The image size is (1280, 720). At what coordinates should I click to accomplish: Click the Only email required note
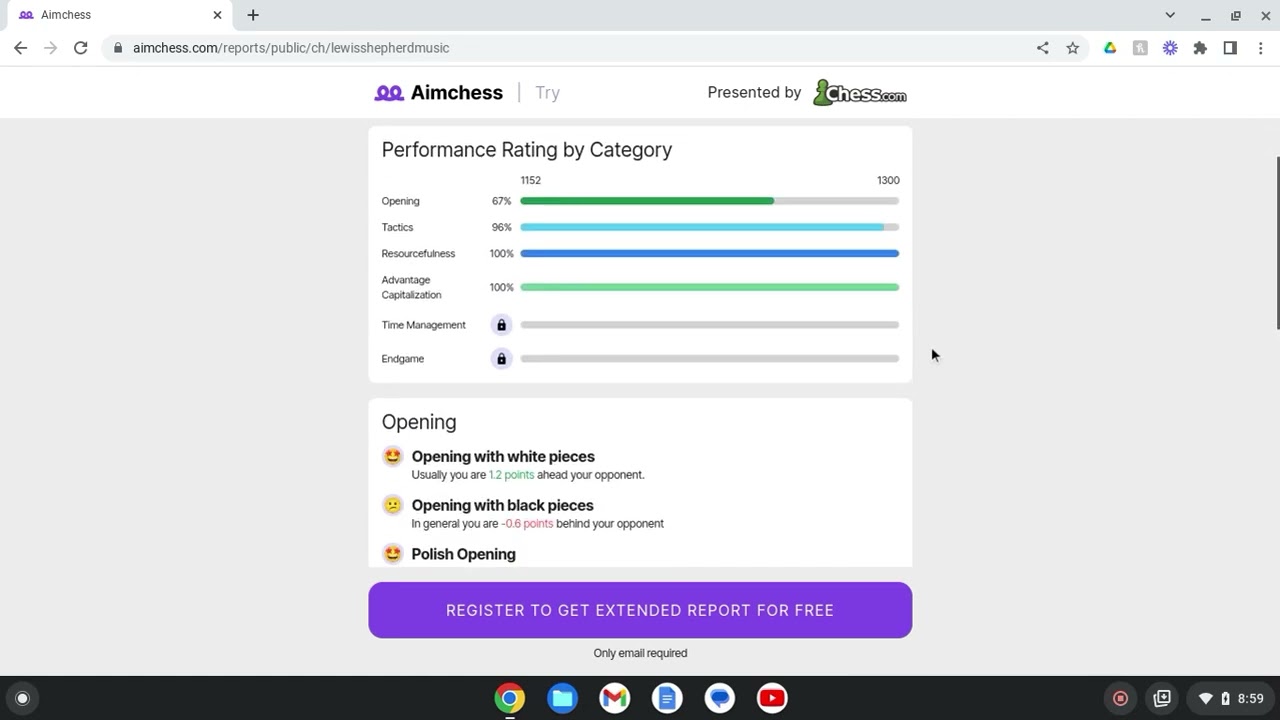[640, 653]
